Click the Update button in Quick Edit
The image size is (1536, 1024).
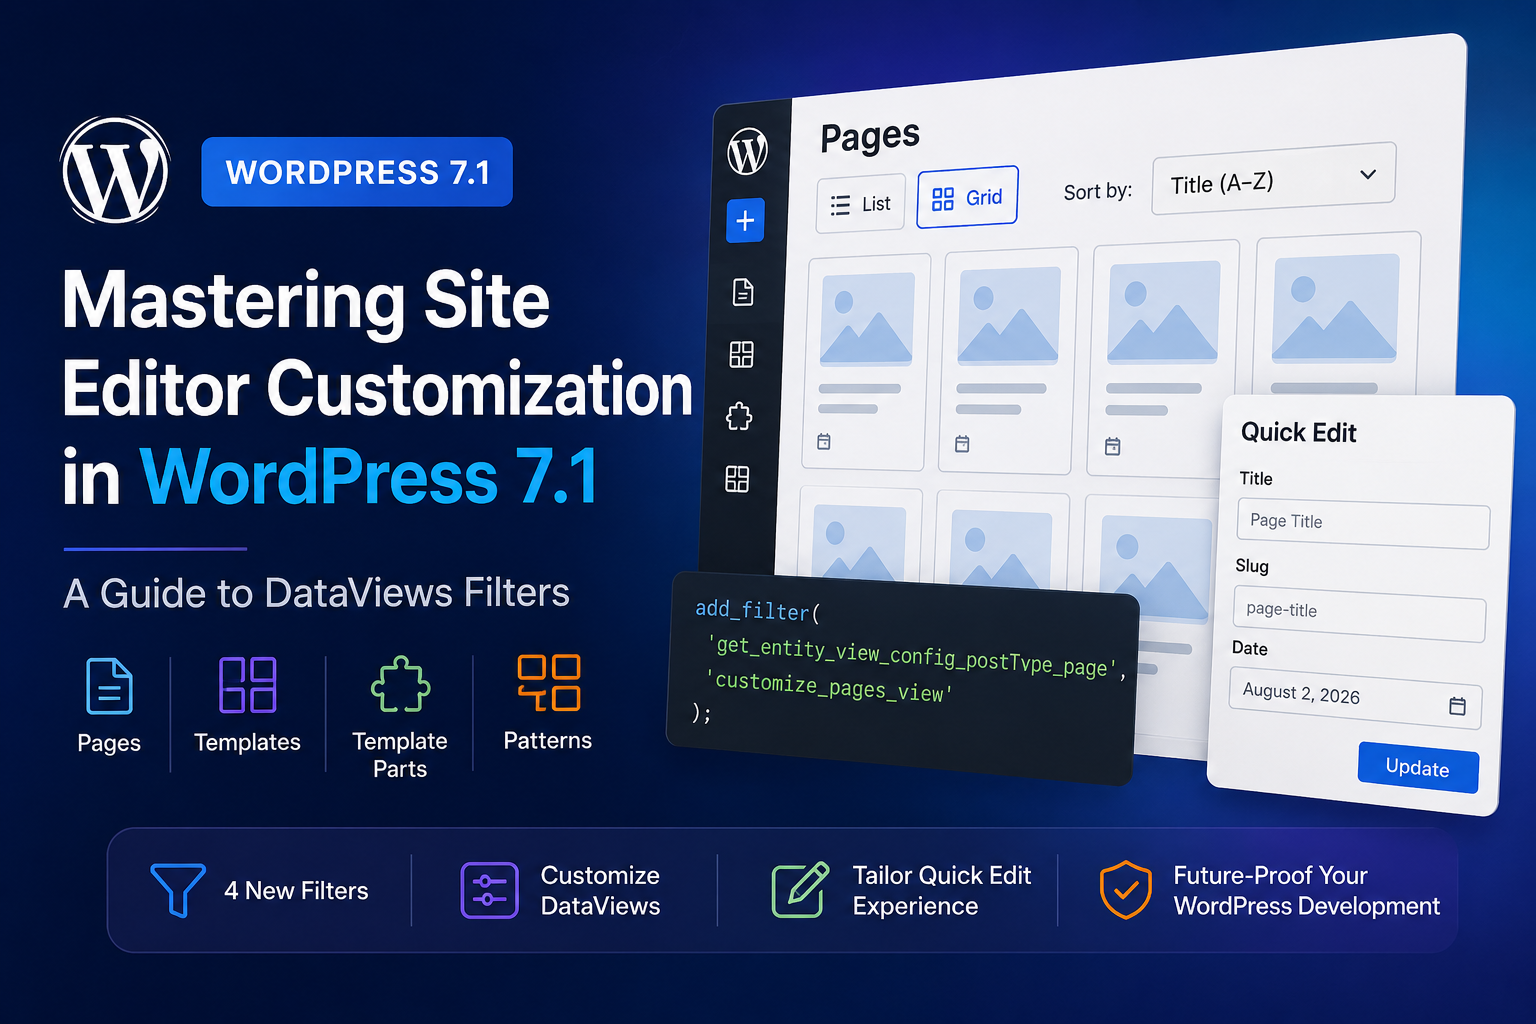(1418, 767)
